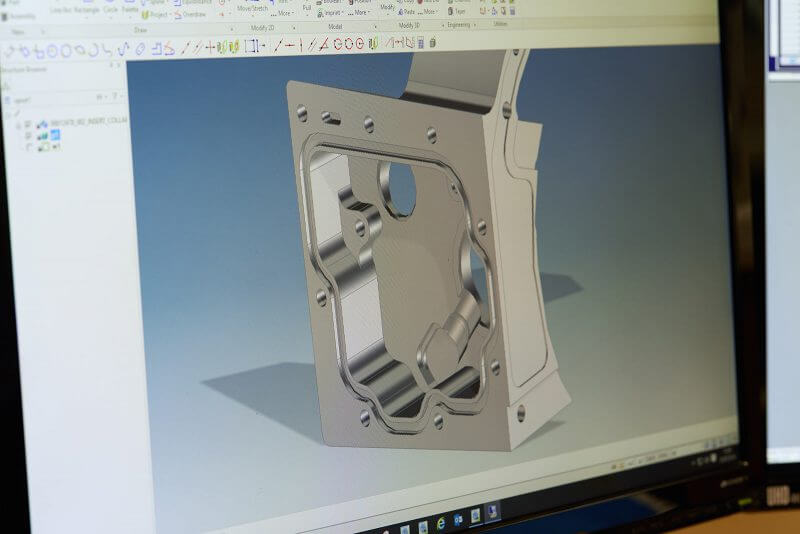Open Internet Explorer from the taskbar
The image size is (800, 534).
click(440, 522)
